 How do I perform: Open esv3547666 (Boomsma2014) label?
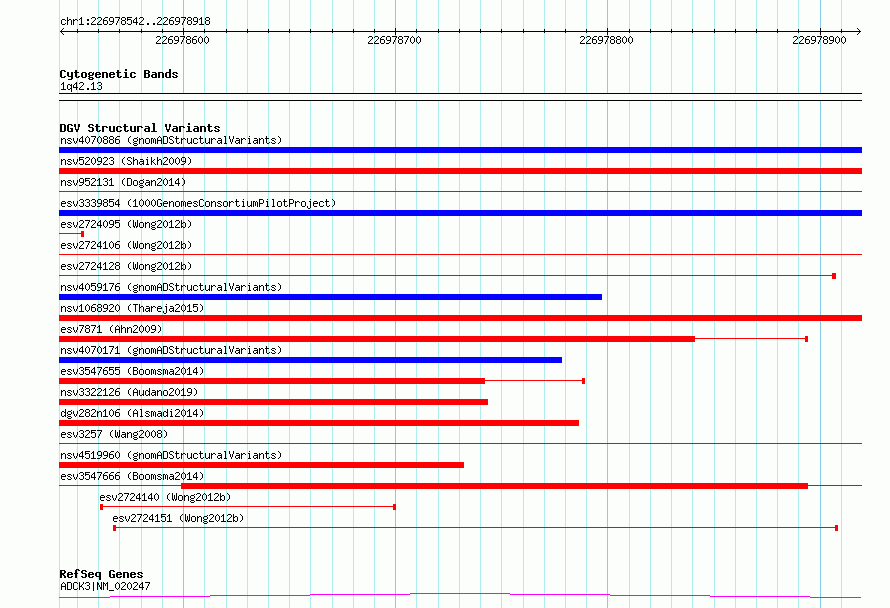tap(132, 476)
